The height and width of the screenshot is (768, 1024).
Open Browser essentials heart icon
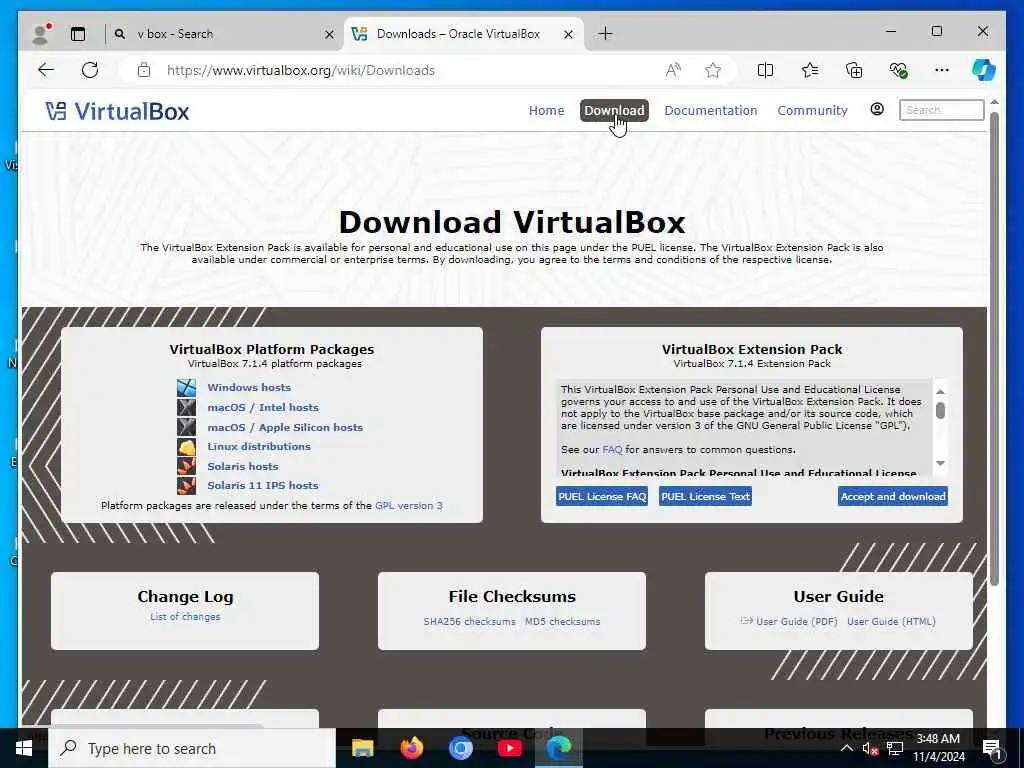(899, 70)
